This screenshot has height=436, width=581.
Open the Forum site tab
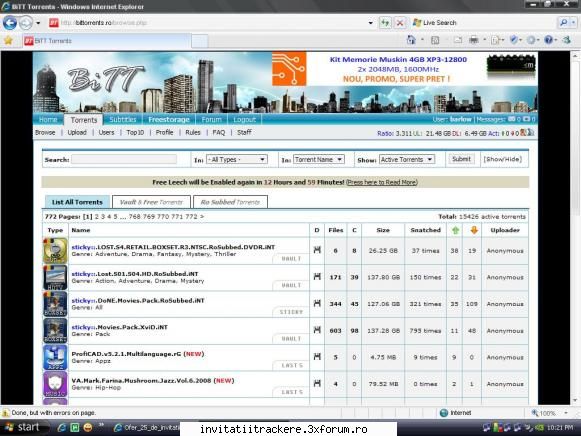(x=211, y=120)
